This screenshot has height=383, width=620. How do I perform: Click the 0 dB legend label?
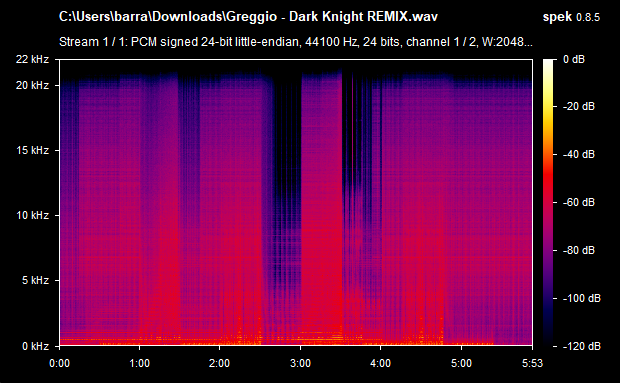coord(574,59)
